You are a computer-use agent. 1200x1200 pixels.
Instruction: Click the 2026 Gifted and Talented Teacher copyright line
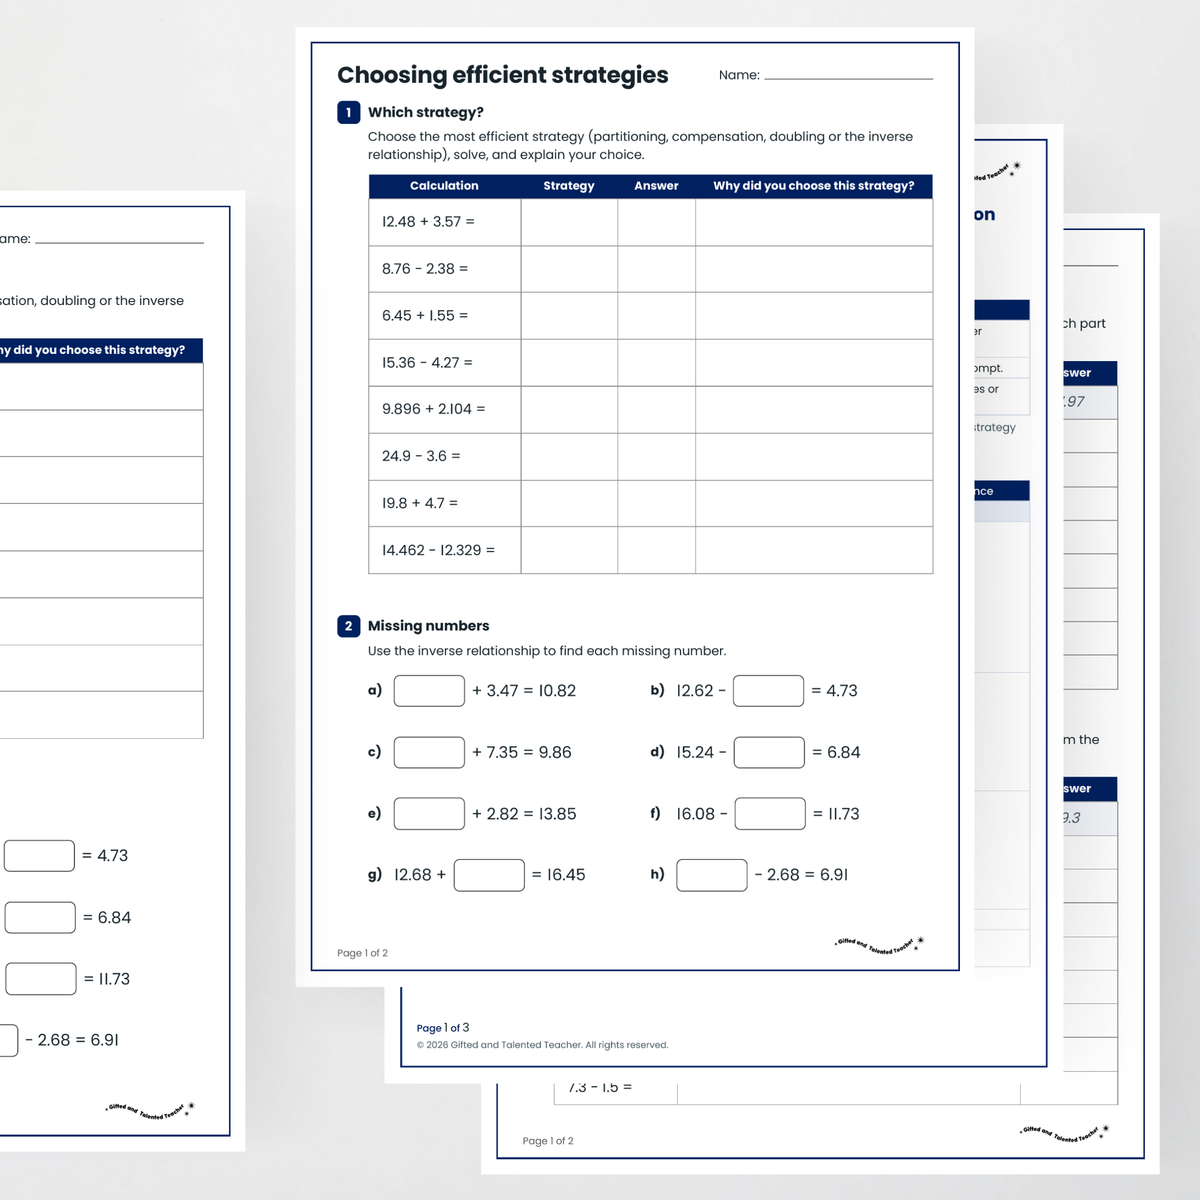pyautogui.click(x=542, y=1045)
